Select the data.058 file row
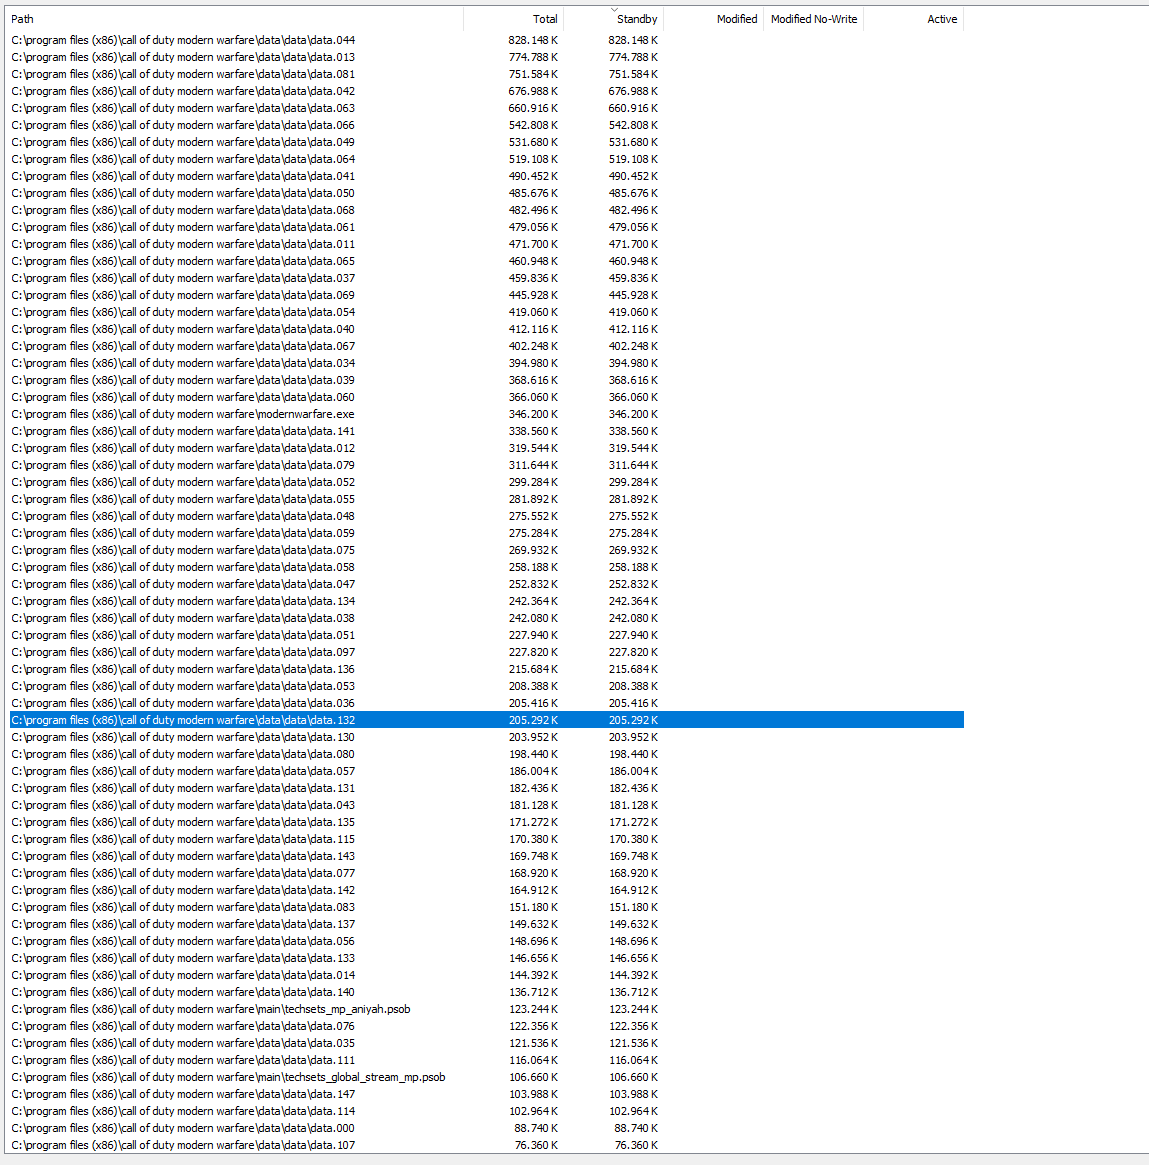This screenshot has height=1167, width=1149. 487,567
